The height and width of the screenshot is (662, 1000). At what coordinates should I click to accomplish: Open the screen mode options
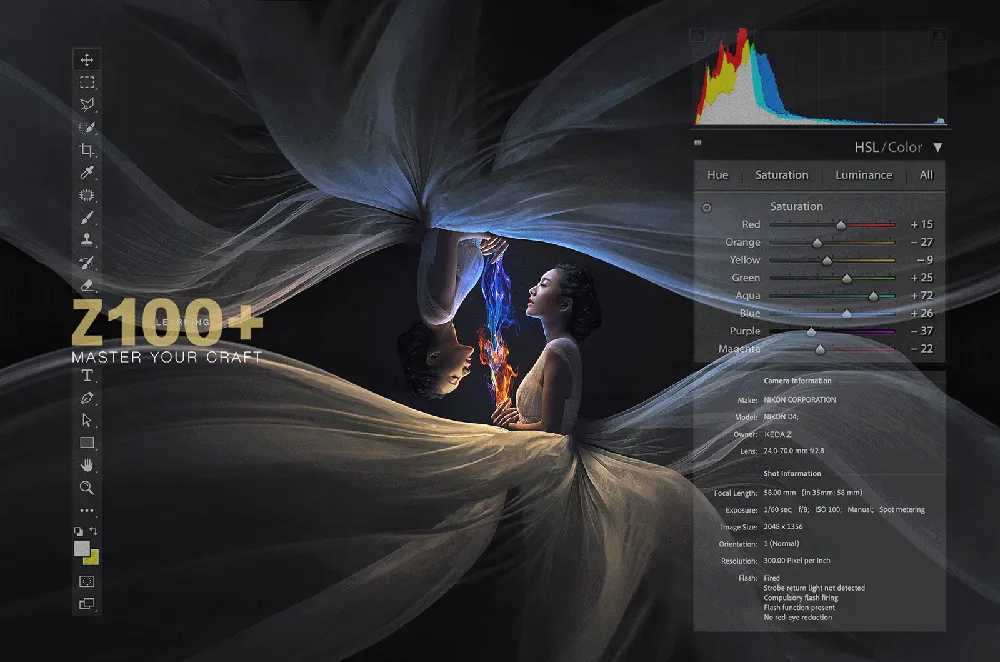[87, 603]
